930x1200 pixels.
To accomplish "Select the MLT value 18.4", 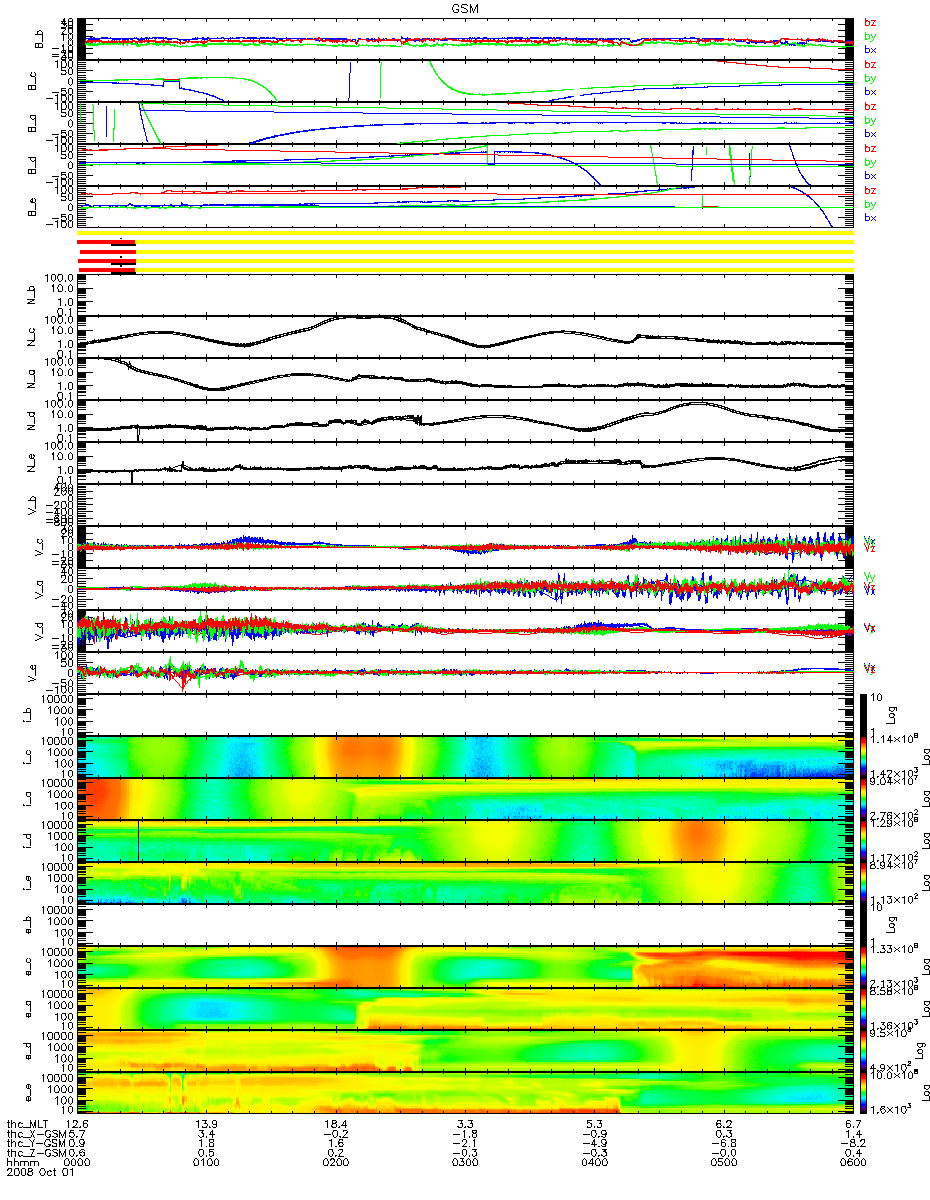I will (336, 1125).
